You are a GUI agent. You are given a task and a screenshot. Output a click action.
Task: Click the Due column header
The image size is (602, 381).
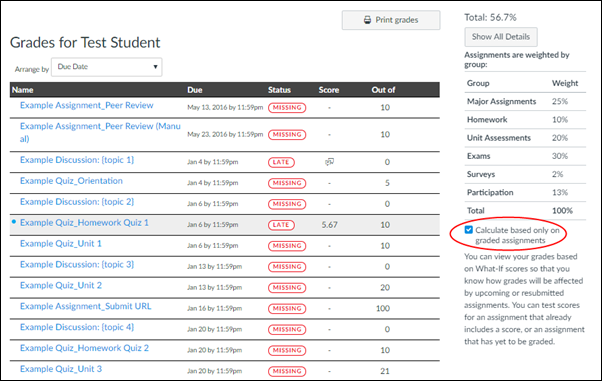click(195, 90)
